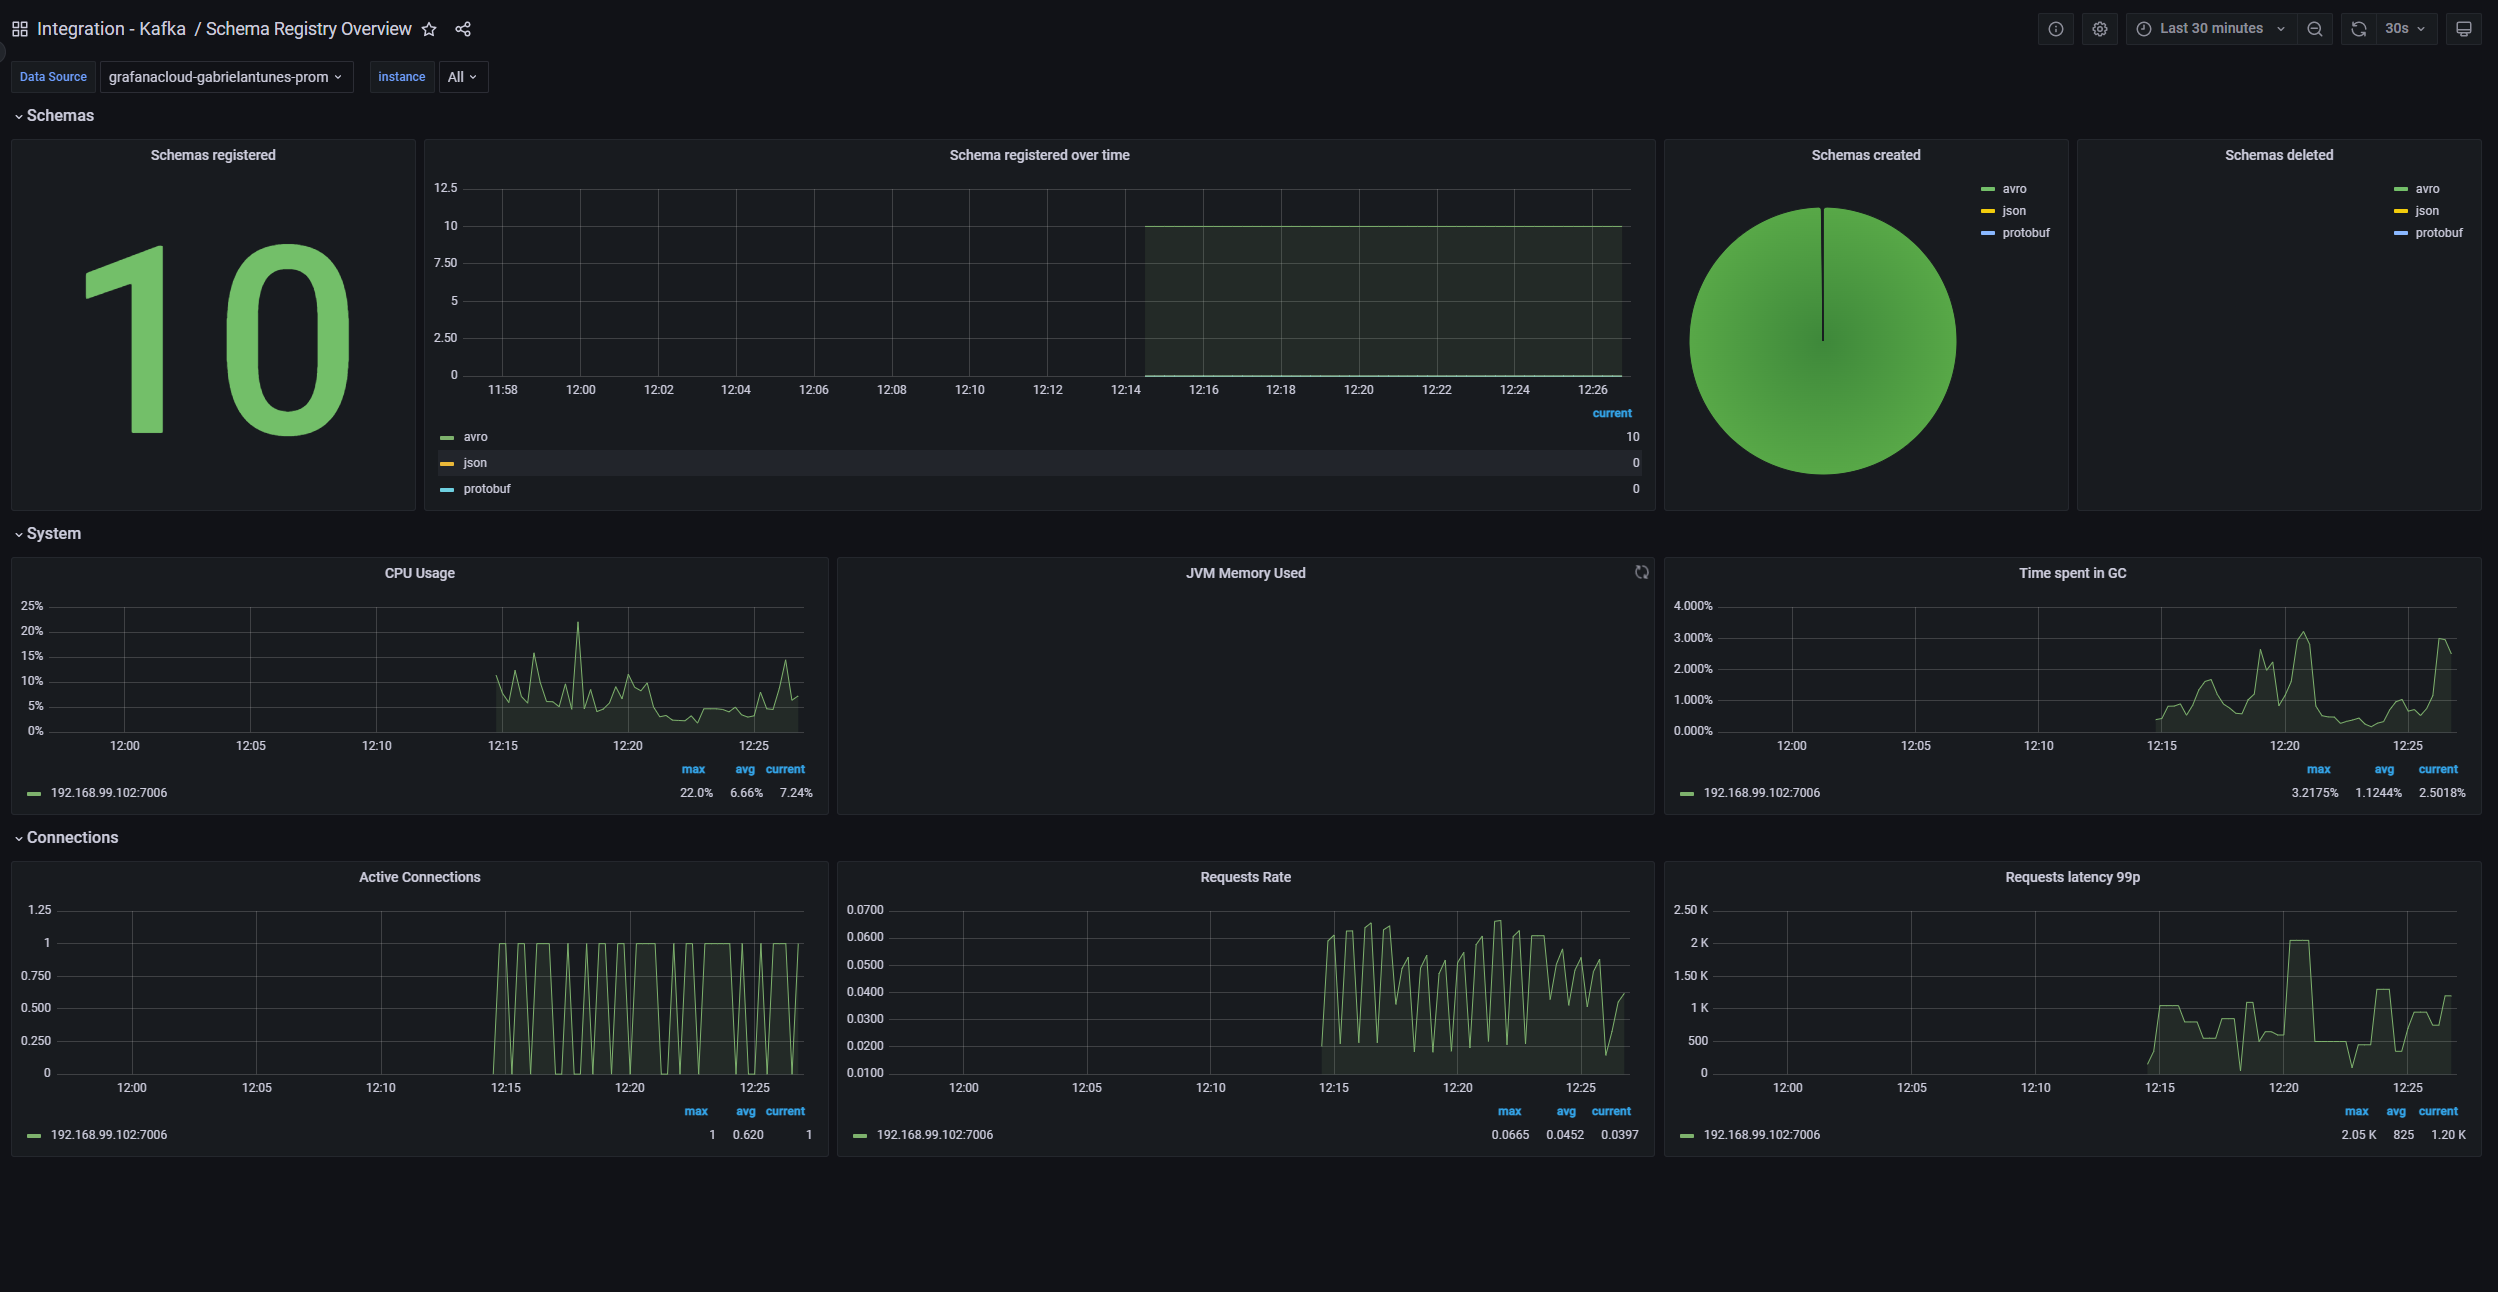View dashboard info with the info icon

tap(2057, 28)
